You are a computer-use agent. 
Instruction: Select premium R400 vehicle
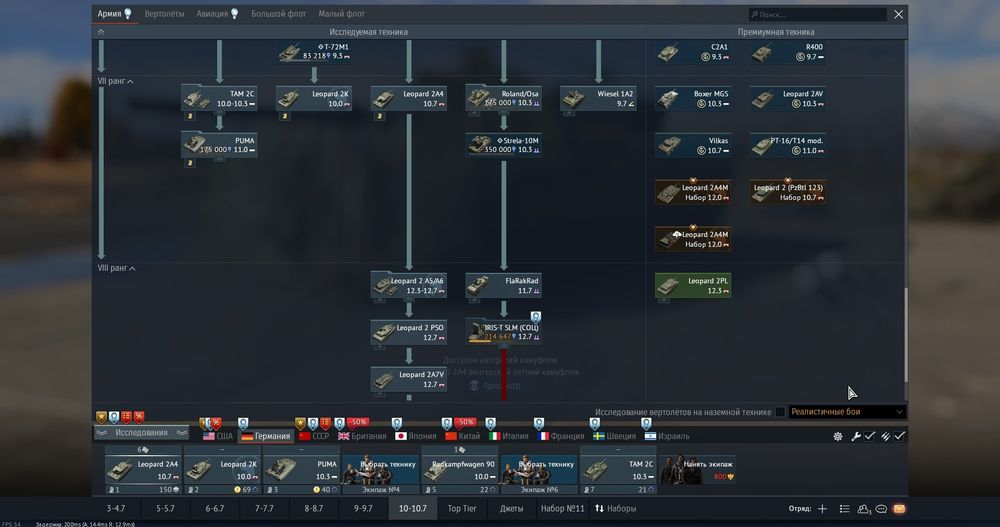[x=788, y=52]
